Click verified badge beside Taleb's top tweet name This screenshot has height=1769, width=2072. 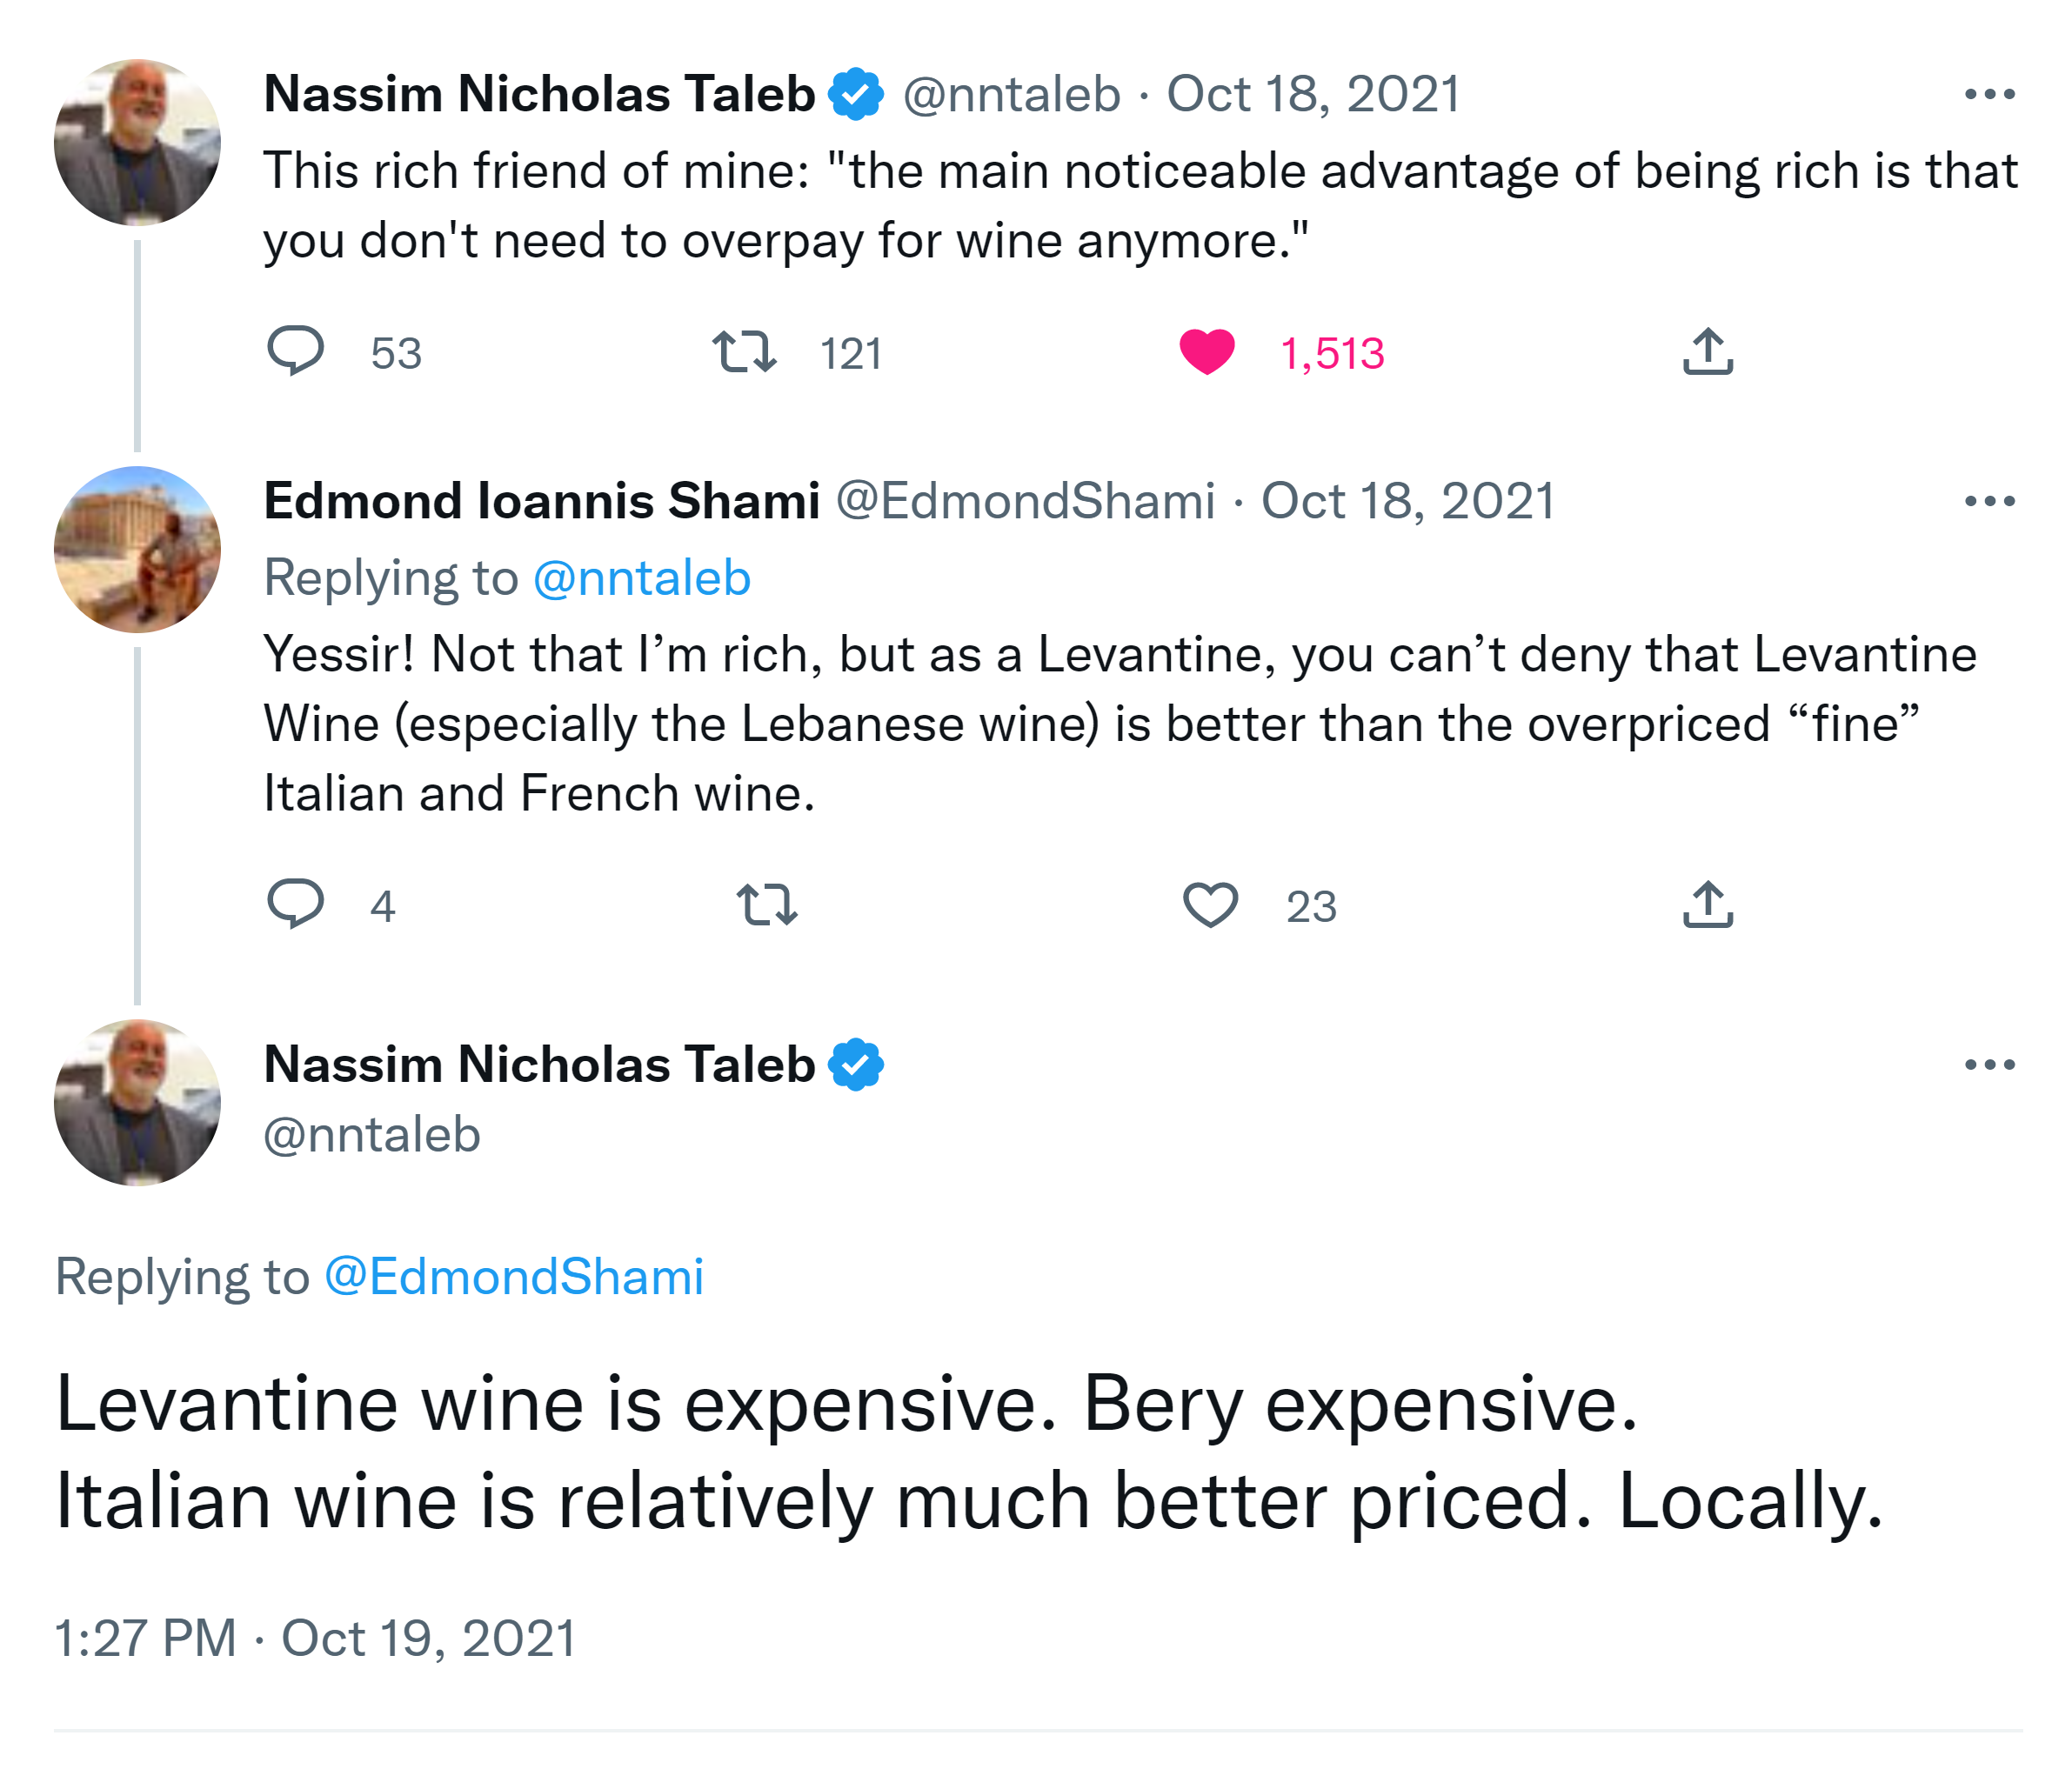click(855, 94)
